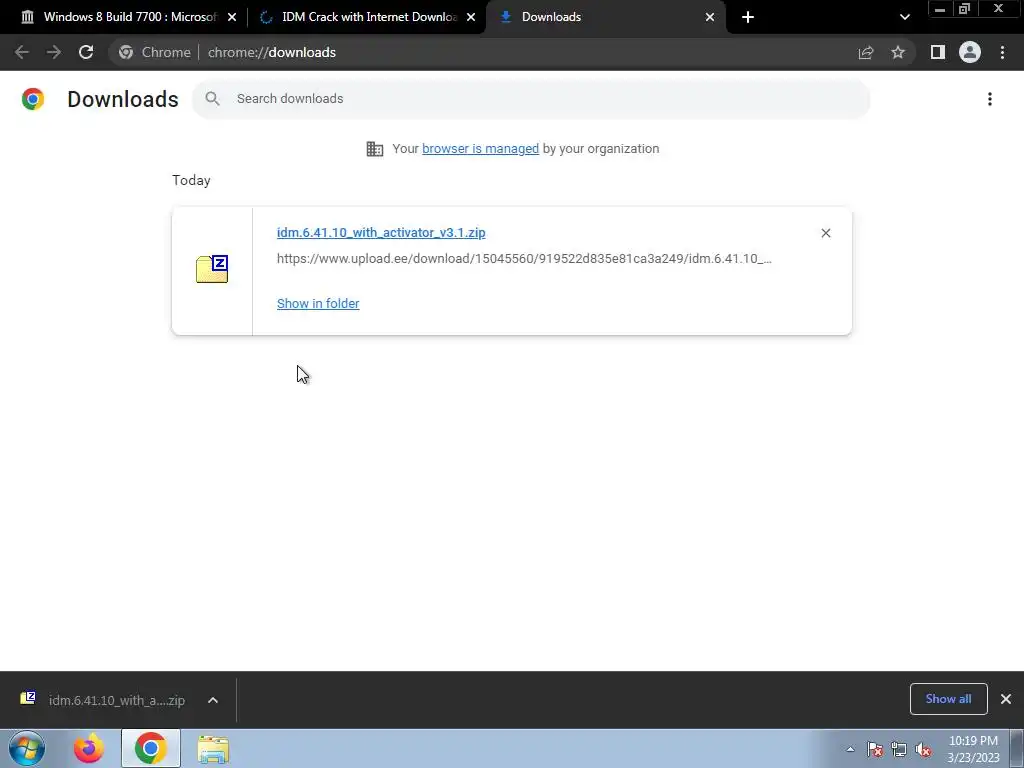
Task: Reload the downloads page
Action: (x=86, y=52)
